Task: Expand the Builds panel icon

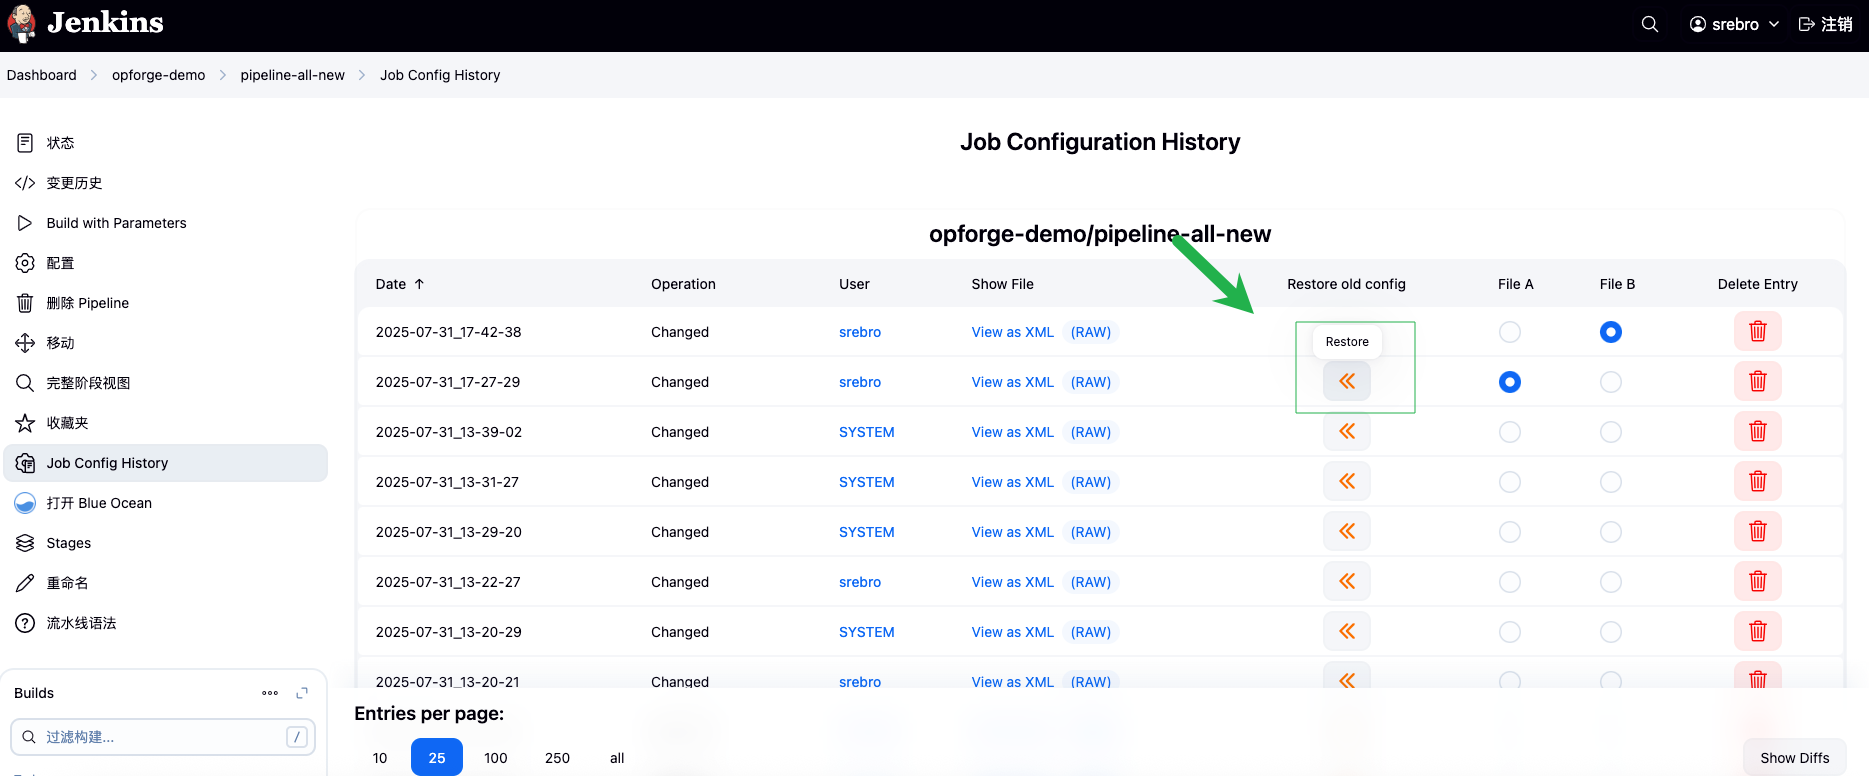Action: click(302, 693)
